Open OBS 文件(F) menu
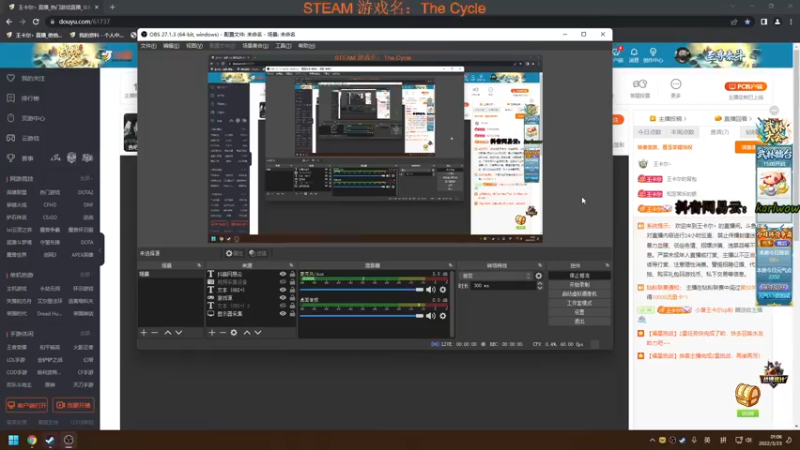This screenshot has width=800, height=450. (148, 46)
